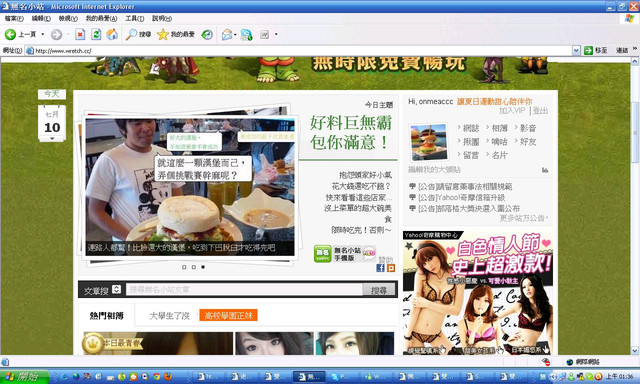Open the burger slideshow photo
640x384 pixels.
(x=190, y=187)
